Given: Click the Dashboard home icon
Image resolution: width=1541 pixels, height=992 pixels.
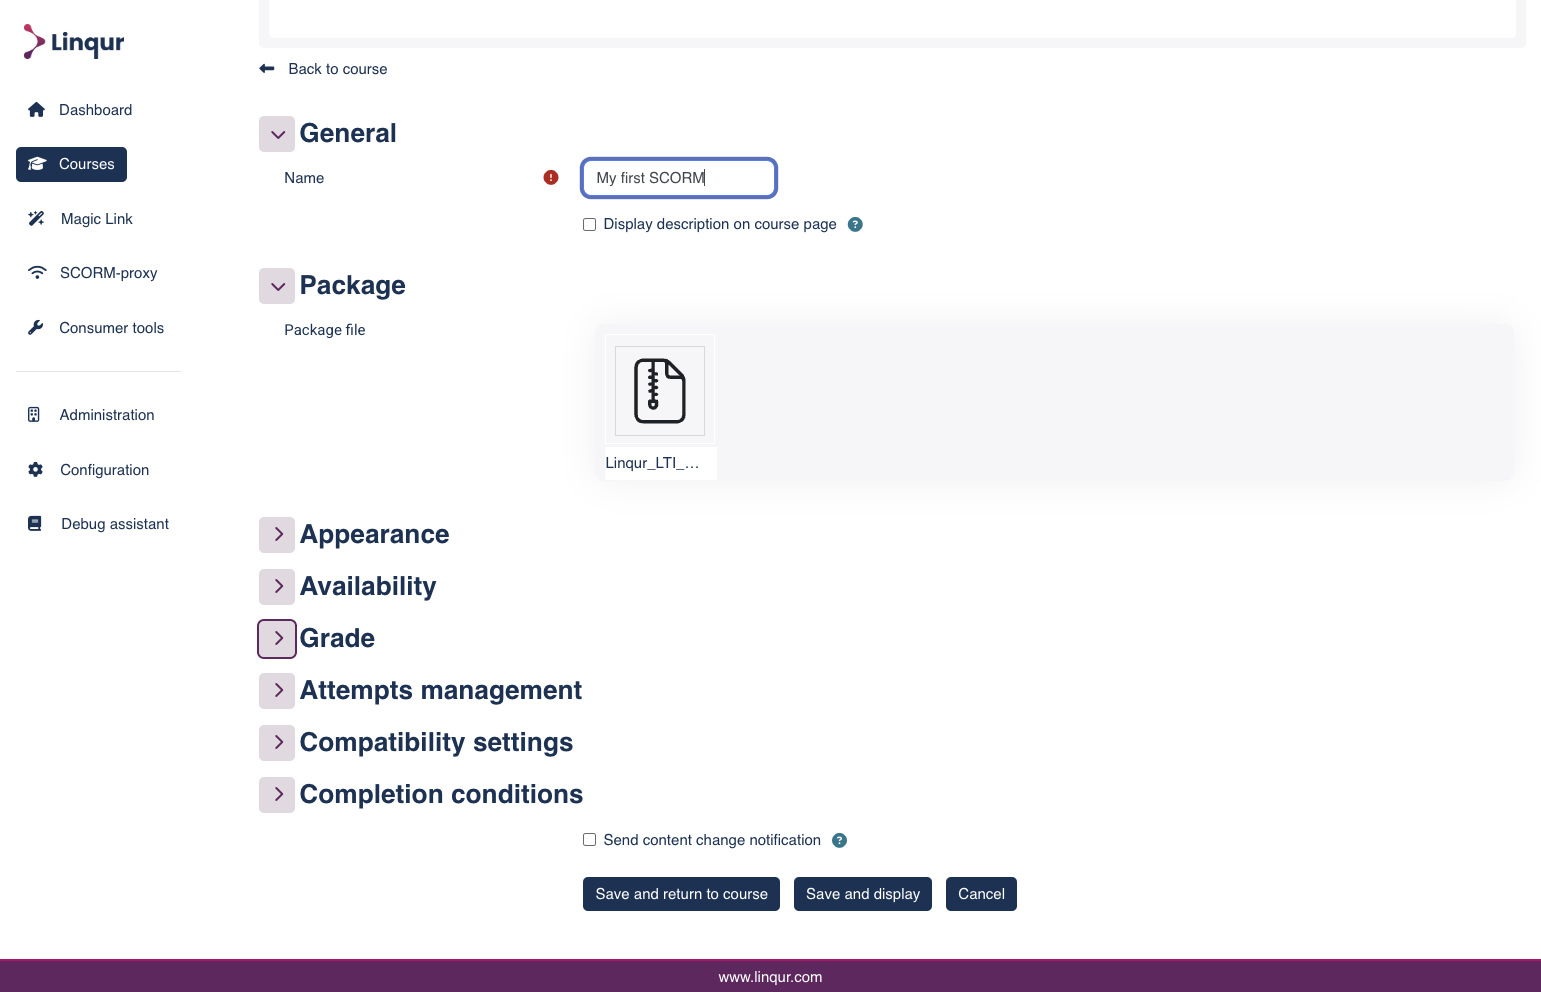Looking at the screenshot, I should coord(36,110).
